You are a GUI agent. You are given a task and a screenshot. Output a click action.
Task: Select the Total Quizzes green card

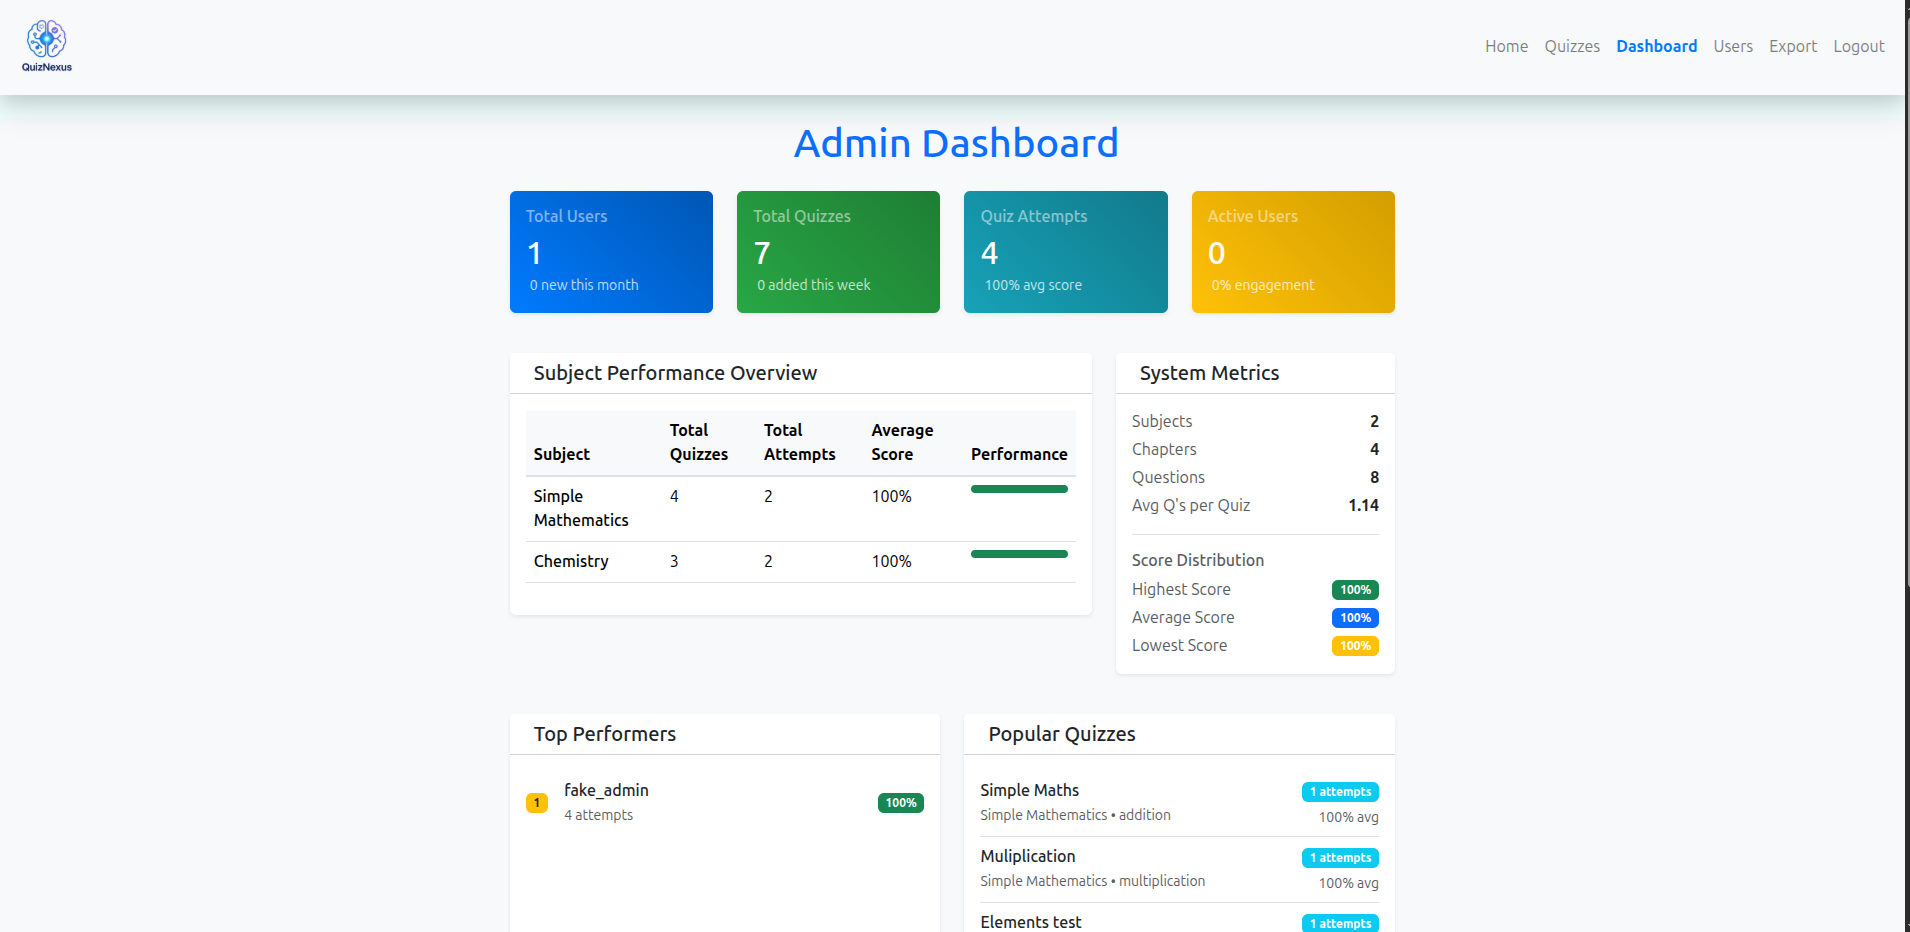click(x=838, y=252)
